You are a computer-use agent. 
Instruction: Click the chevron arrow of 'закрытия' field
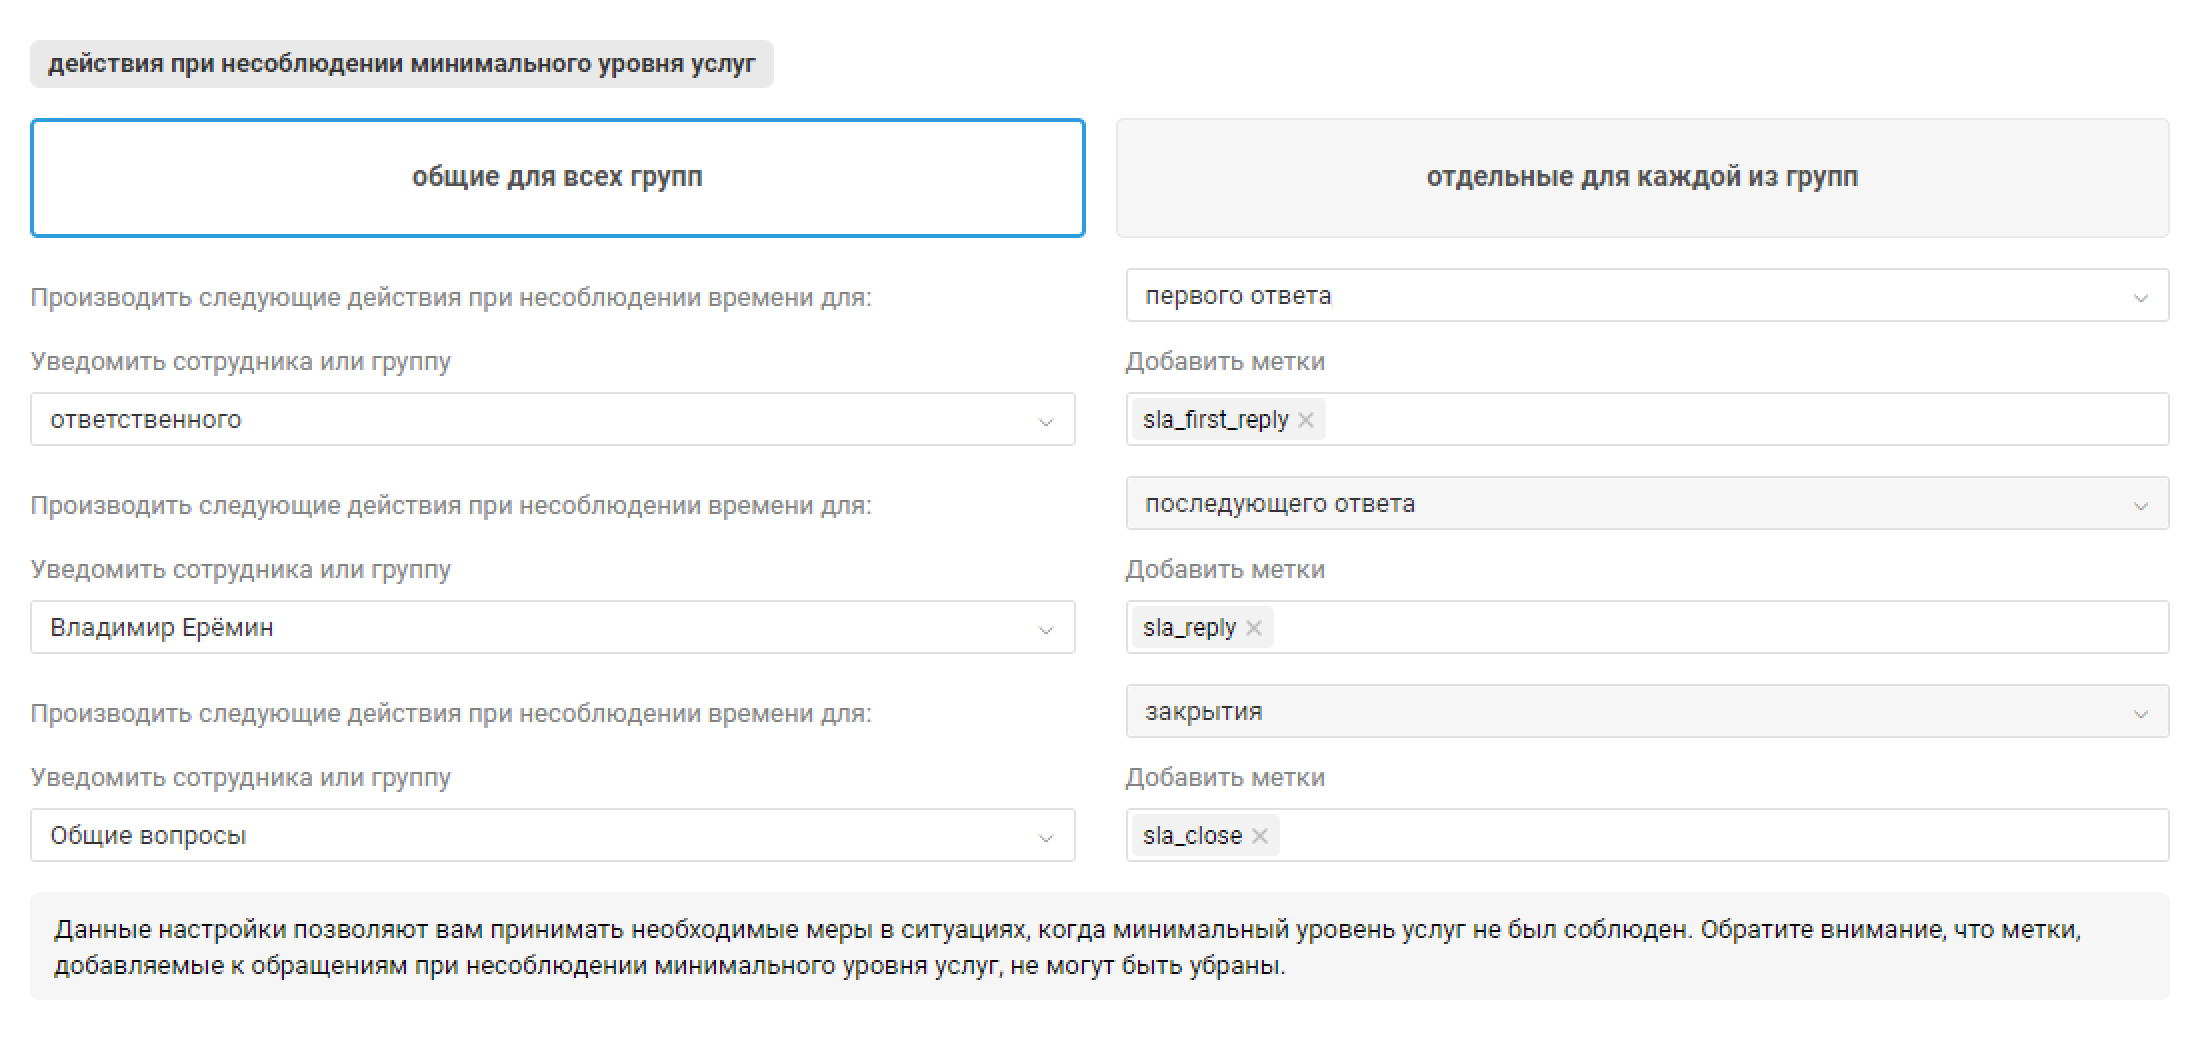click(2141, 714)
